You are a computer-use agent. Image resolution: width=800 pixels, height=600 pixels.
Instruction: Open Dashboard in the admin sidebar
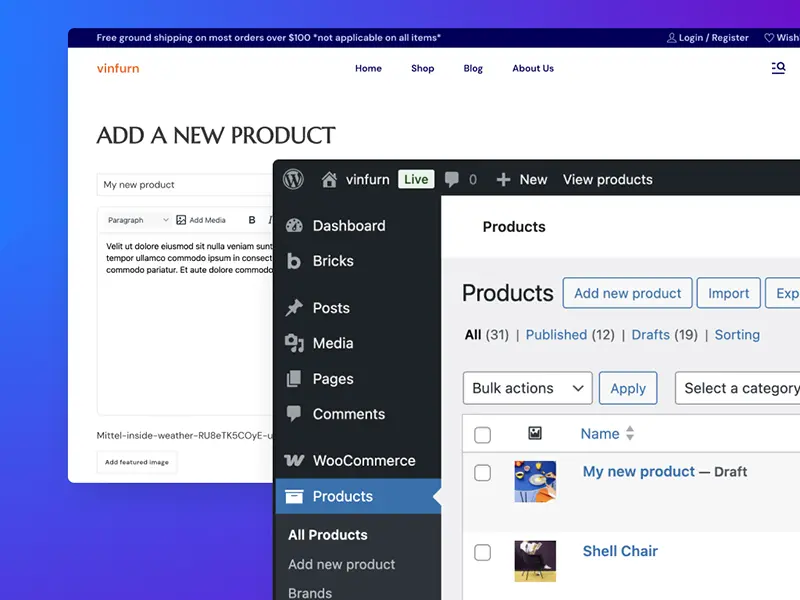pos(349,226)
